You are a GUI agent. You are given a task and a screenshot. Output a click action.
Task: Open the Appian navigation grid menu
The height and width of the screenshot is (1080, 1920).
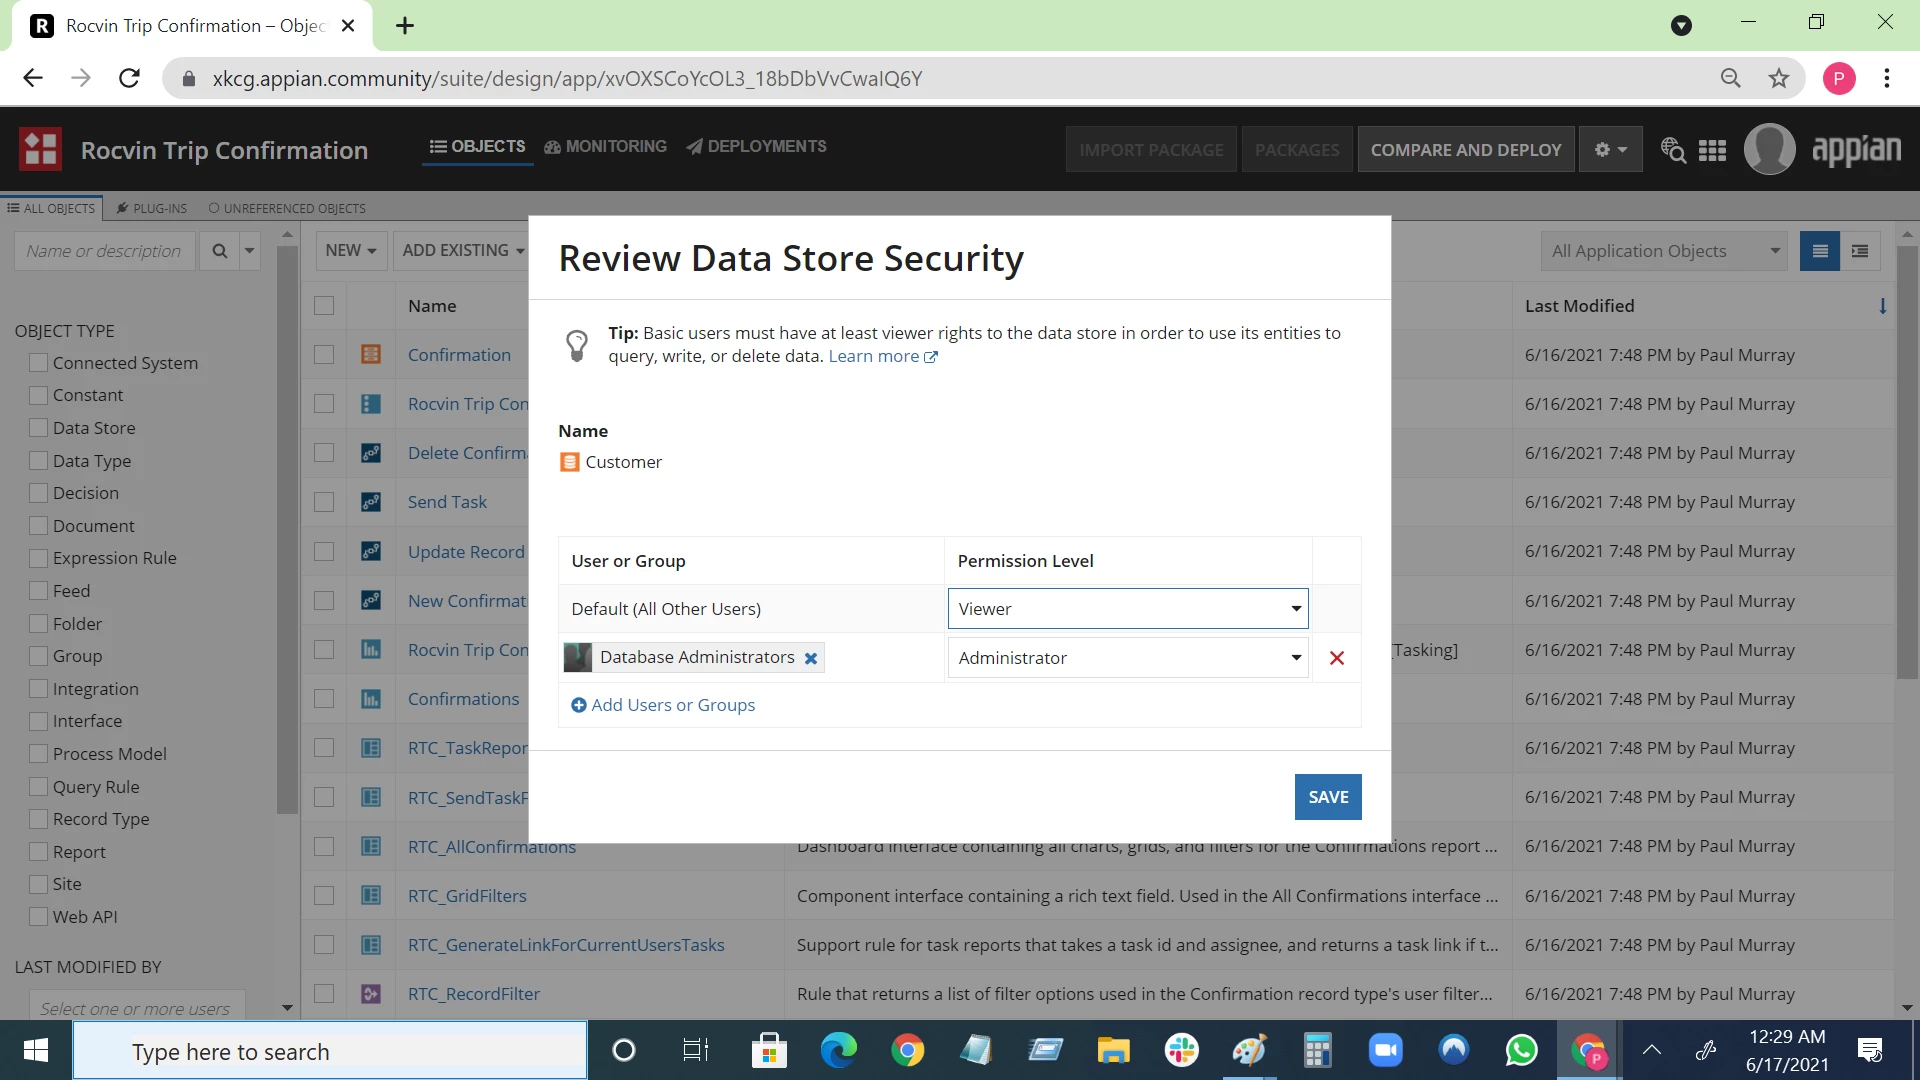click(1712, 150)
